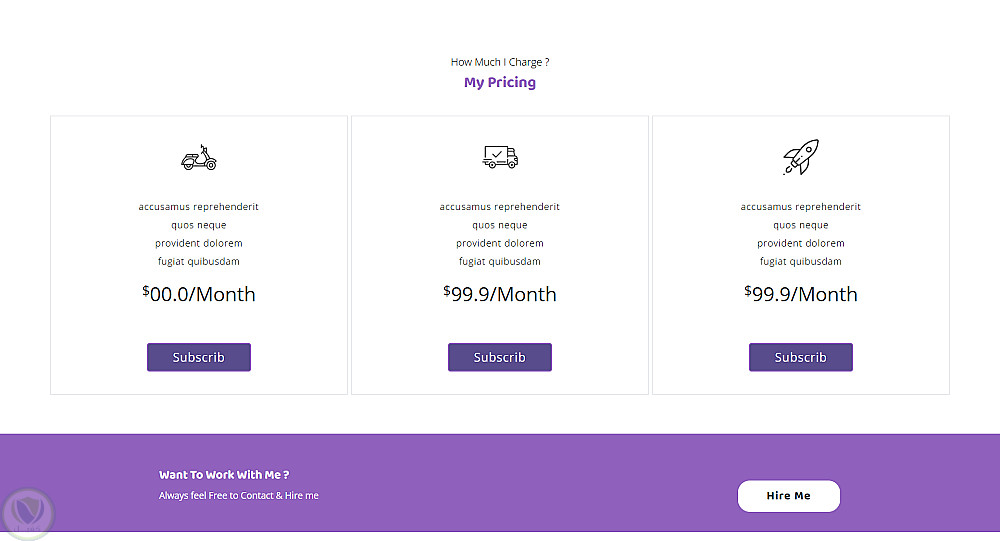Click the 'How Much I Charge ?' subtitle
The width and height of the screenshot is (1000, 541).
[x=500, y=62]
